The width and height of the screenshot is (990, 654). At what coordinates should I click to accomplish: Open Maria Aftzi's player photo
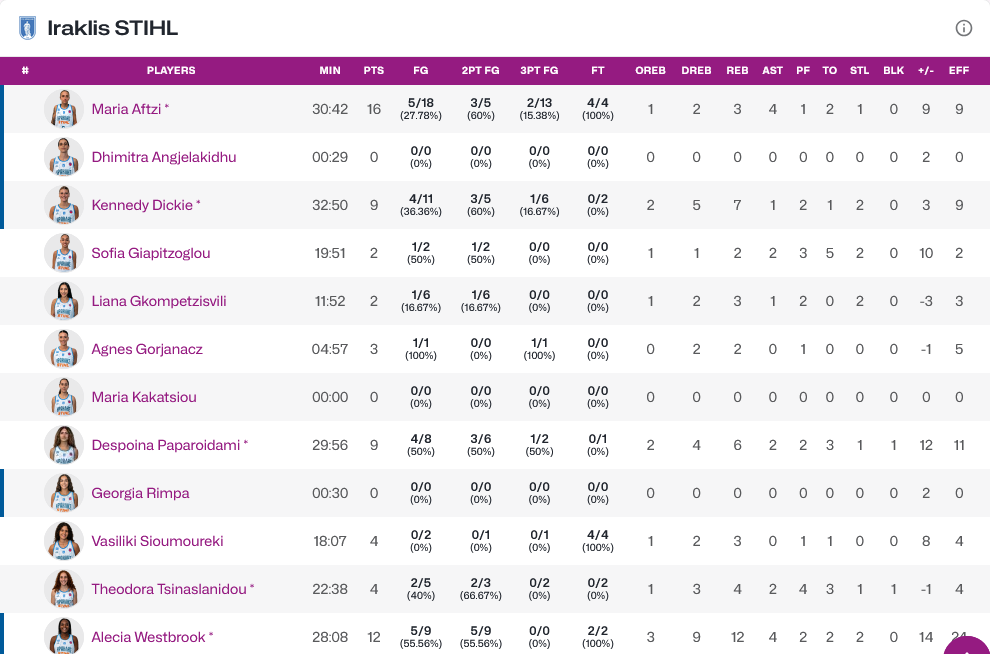[64, 109]
